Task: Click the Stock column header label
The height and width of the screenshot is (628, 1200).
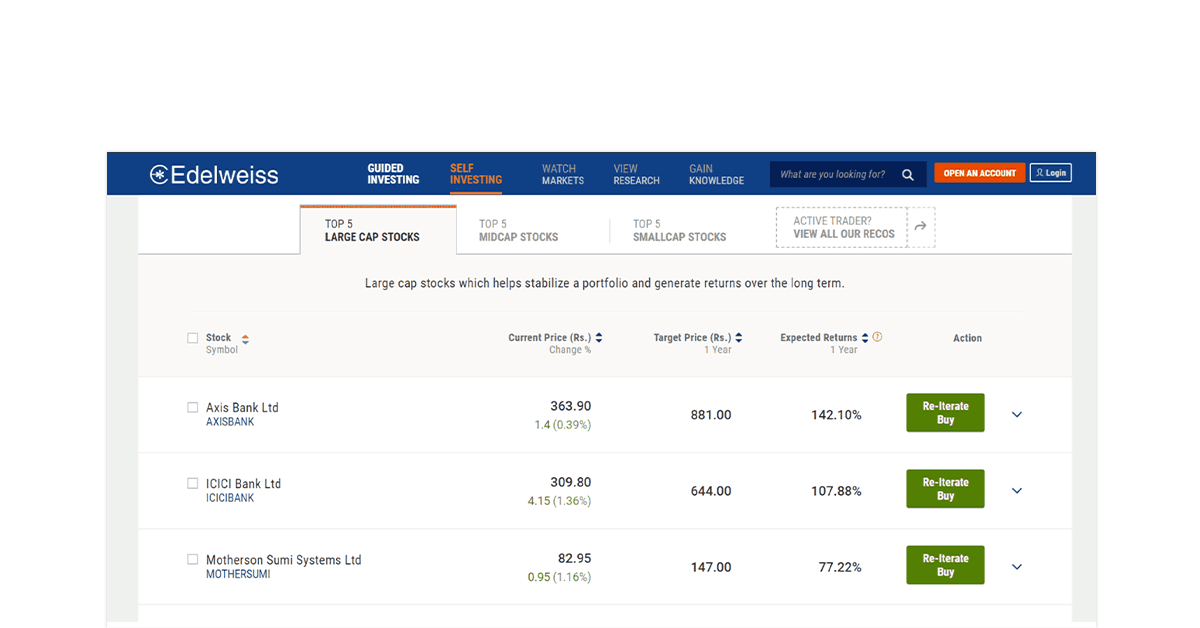Action: [218, 338]
